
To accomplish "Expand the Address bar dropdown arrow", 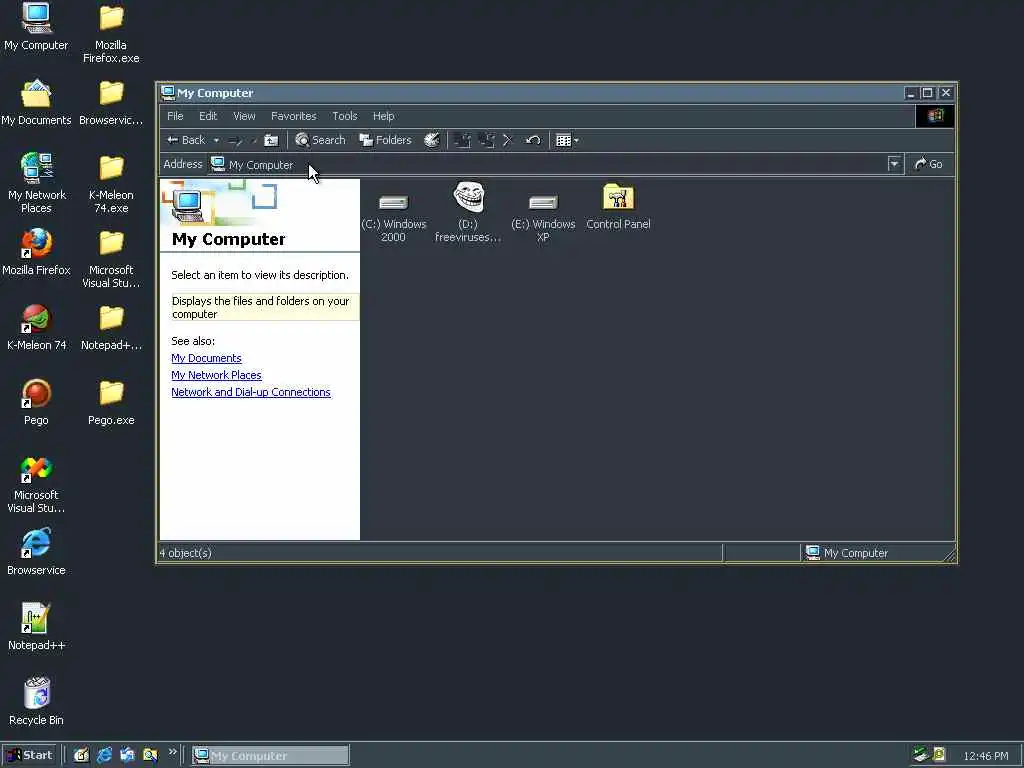I will (x=895, y=164).
